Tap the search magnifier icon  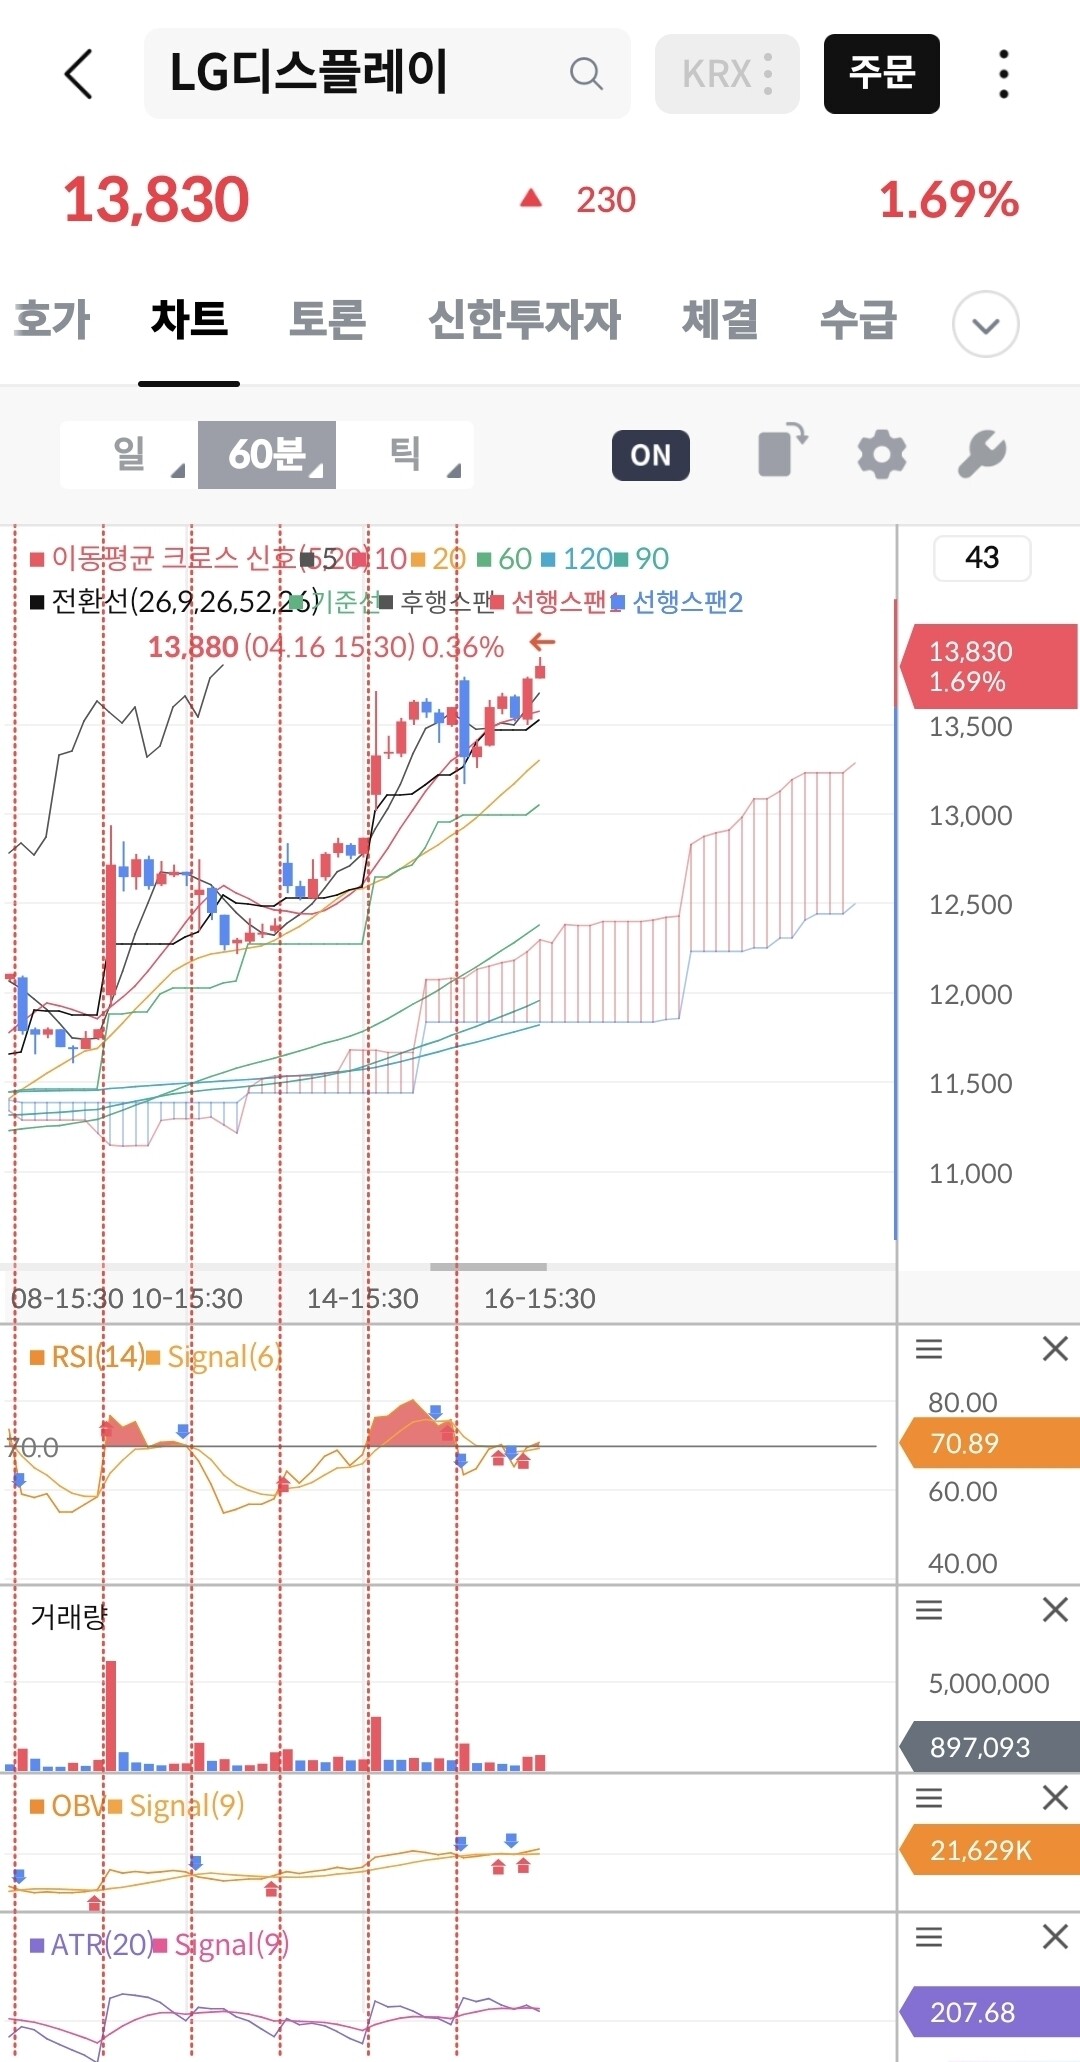click(x=586, y=74)
